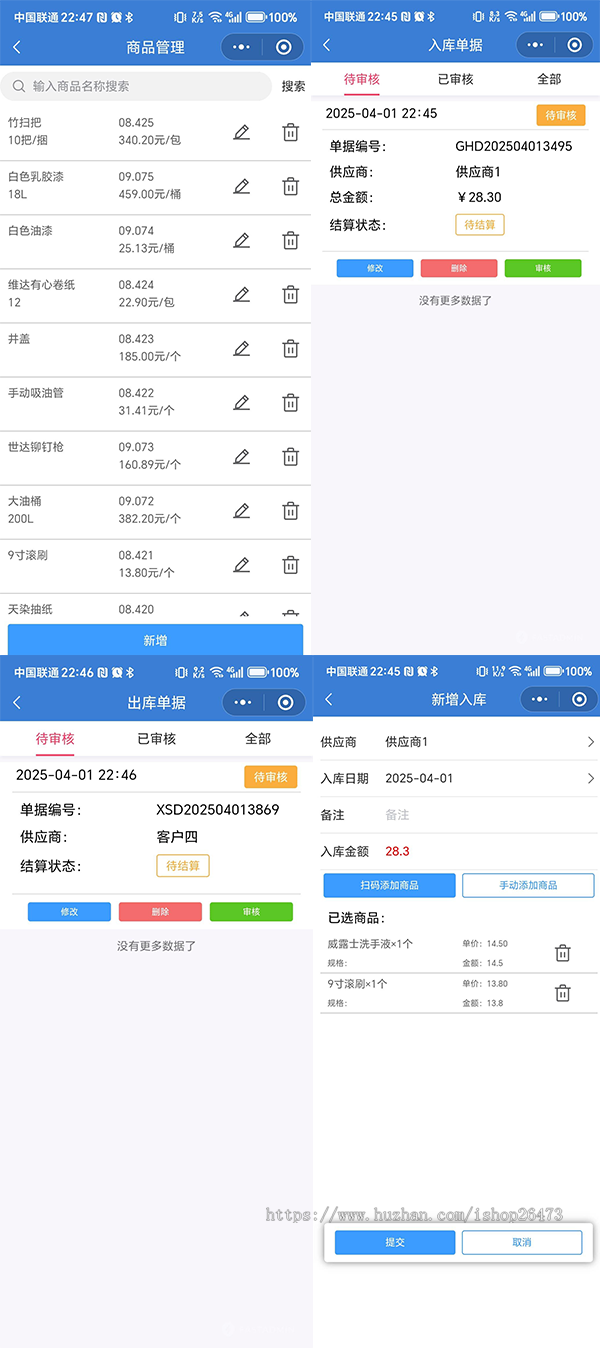This screenshot has height=1348, width=600.
Task: Delete the 大油桶 product
Action: pos(290,510)
